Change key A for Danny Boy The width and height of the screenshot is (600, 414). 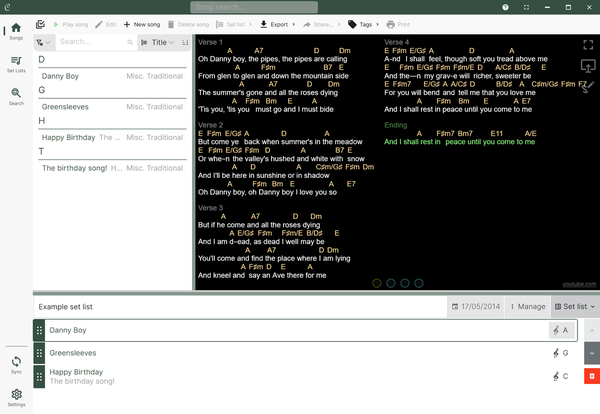[x=561, y=330]
